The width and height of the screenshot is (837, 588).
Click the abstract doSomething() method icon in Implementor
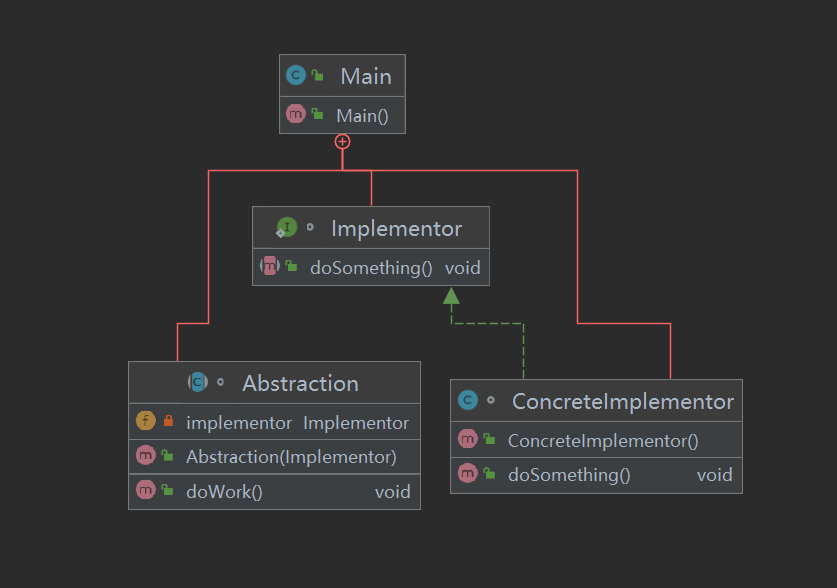(269, 267)
